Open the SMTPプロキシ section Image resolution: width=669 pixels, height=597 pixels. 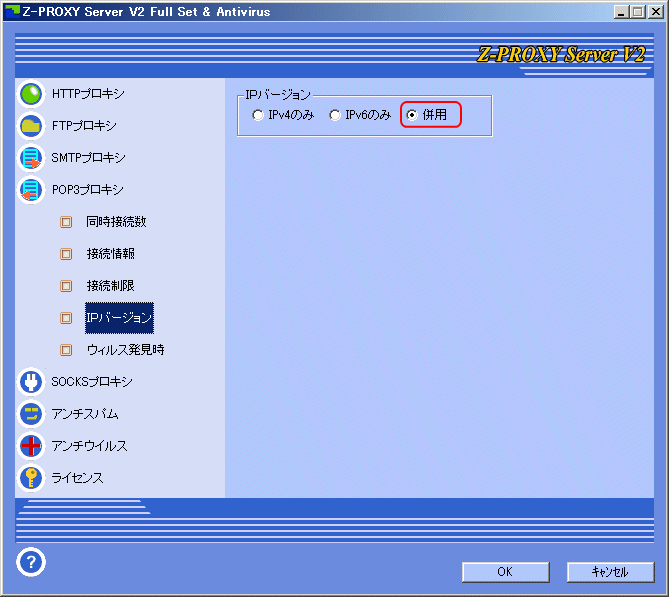[88, 158]
